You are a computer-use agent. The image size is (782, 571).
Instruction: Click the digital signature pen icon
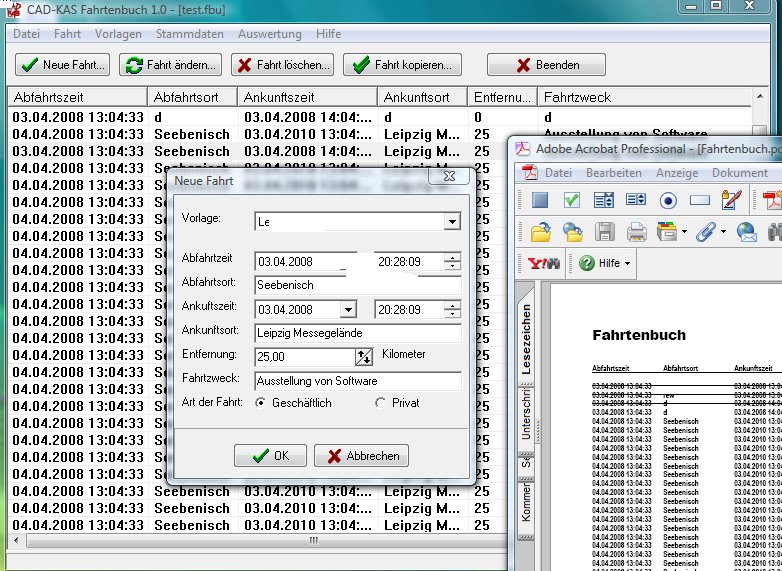point(731,200)
